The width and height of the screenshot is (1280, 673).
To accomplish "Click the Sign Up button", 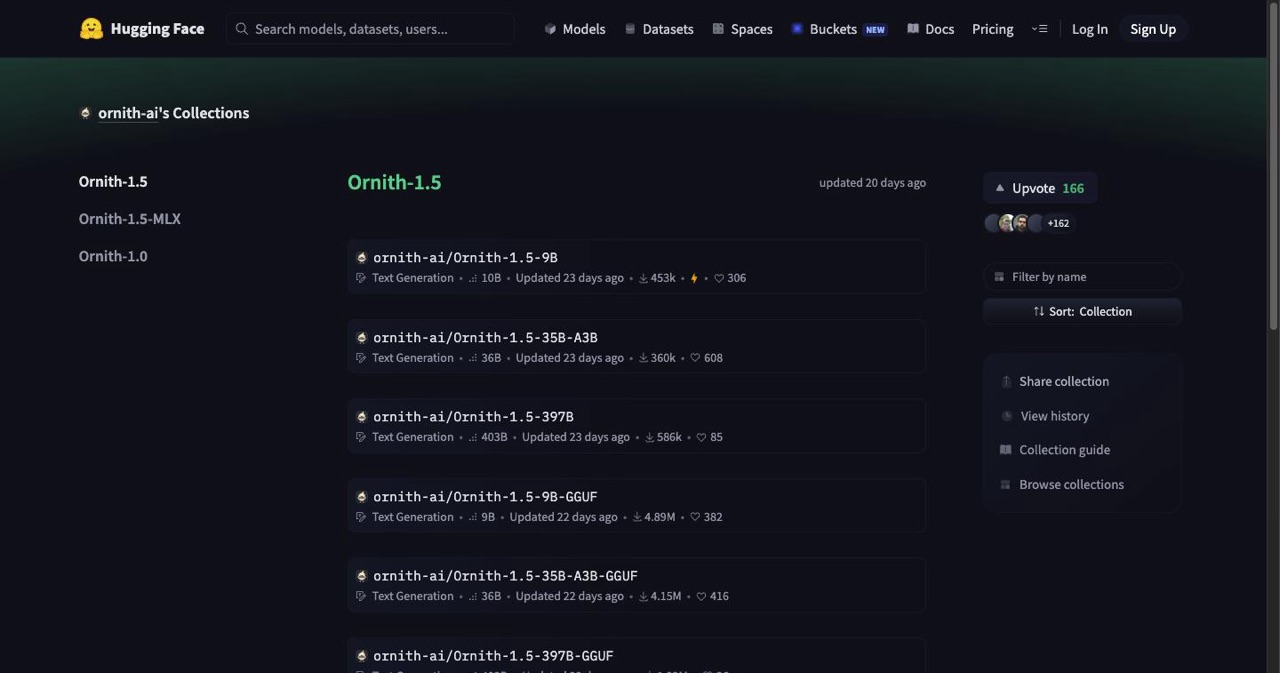I will 1153,29.
